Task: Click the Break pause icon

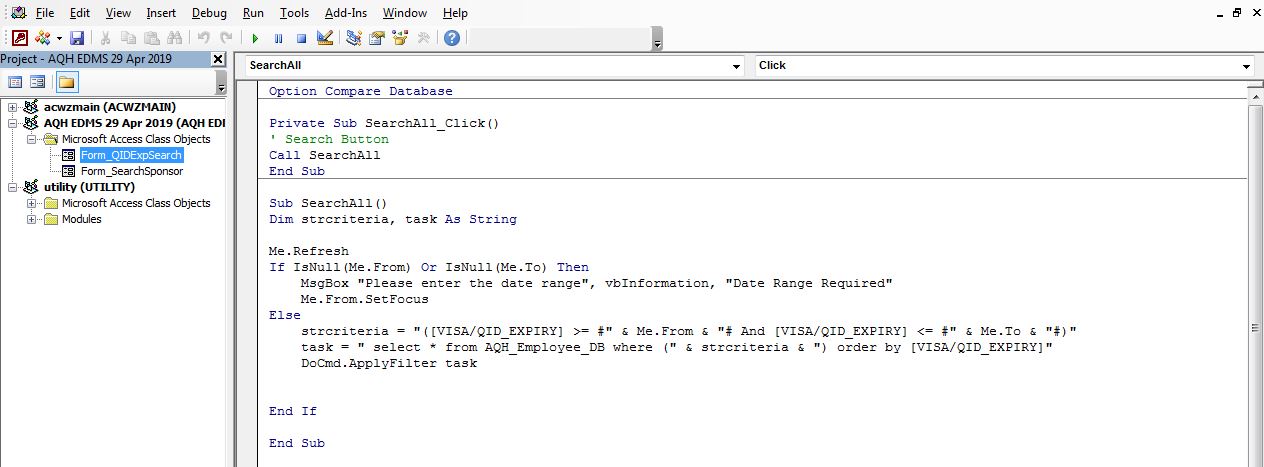Action: click(x=278, y=38)
